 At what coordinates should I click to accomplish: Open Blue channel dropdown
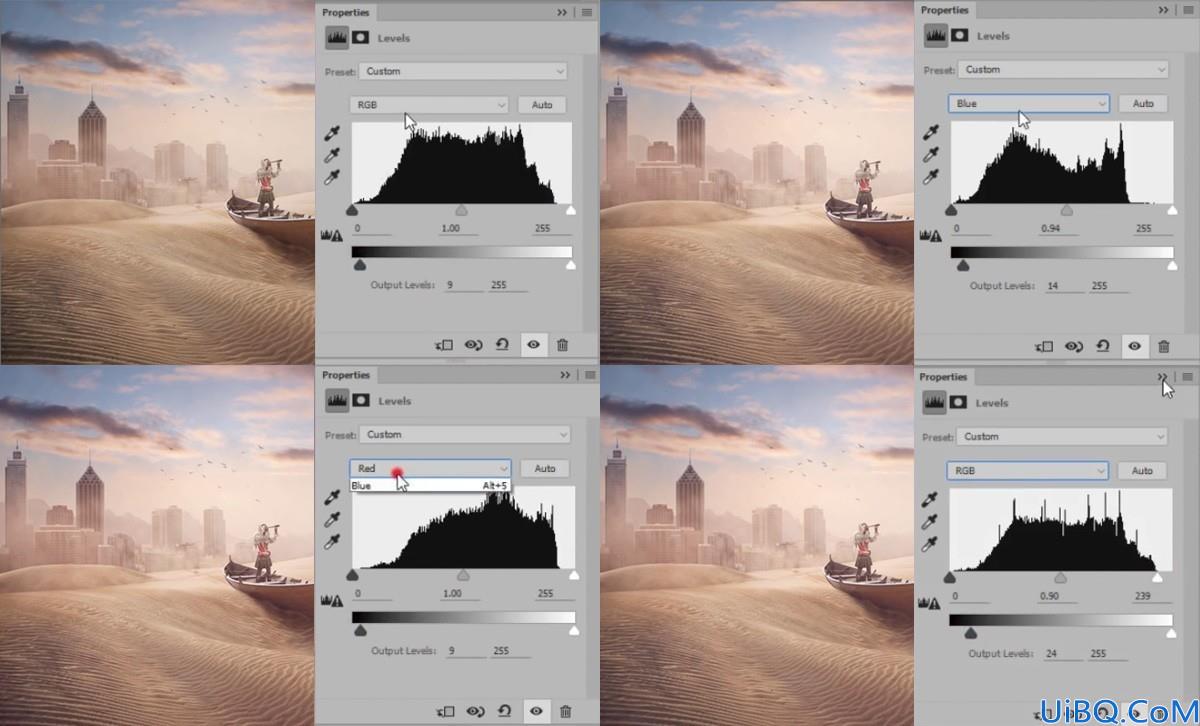pyautogui.click(x=1028, y=103)
